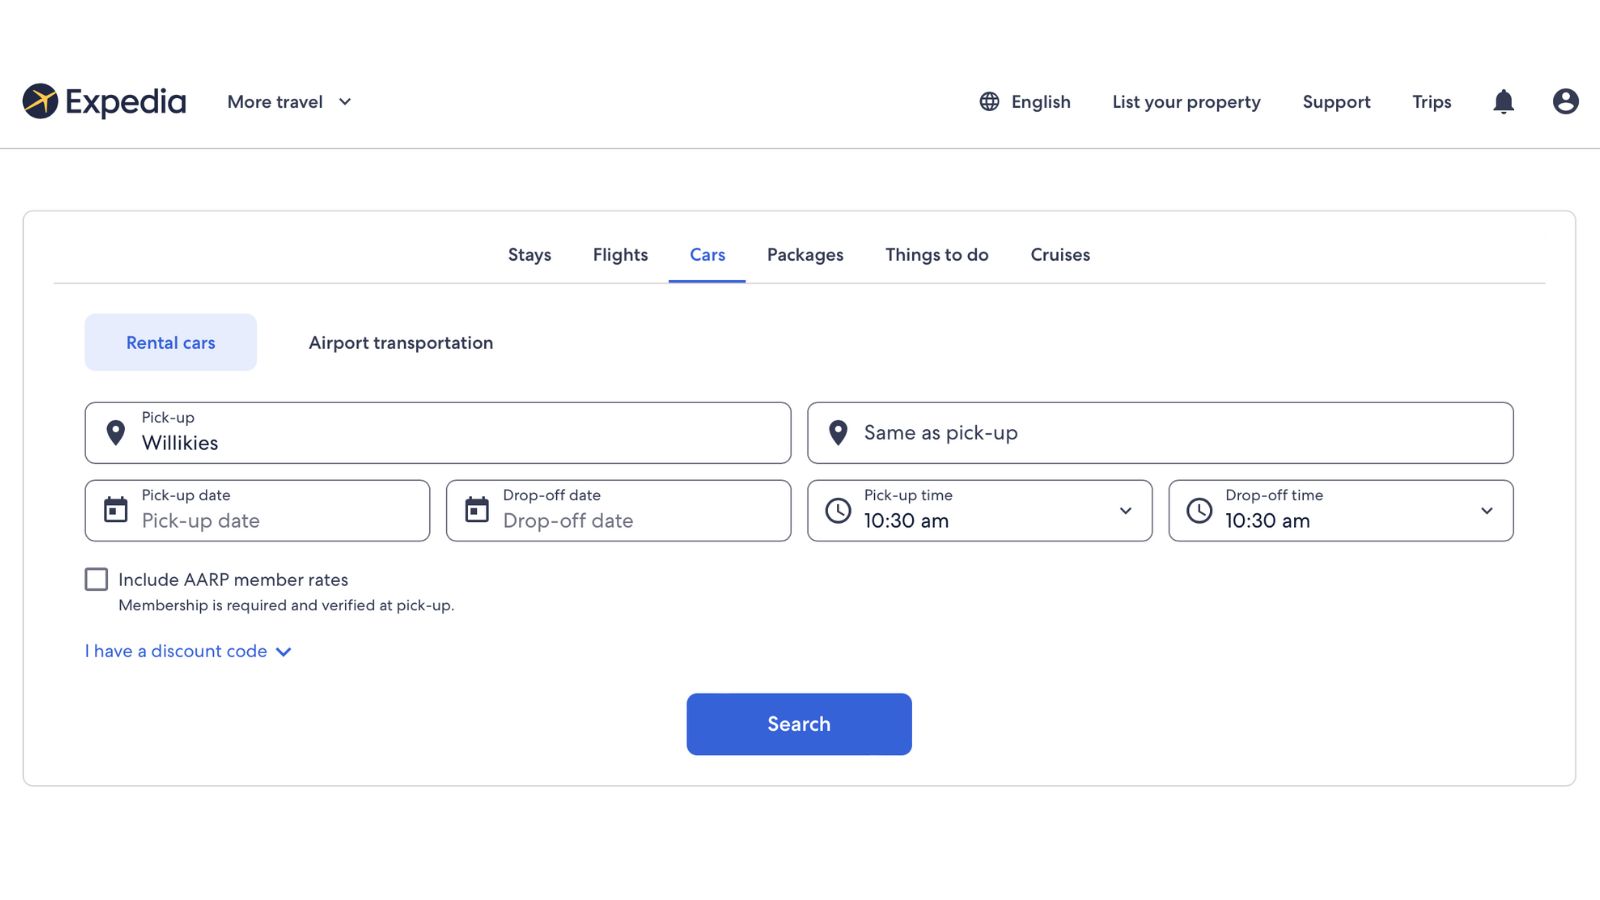1600x900 pixels.
Task: Select the Rental cars option
Action: pos(170,342)
